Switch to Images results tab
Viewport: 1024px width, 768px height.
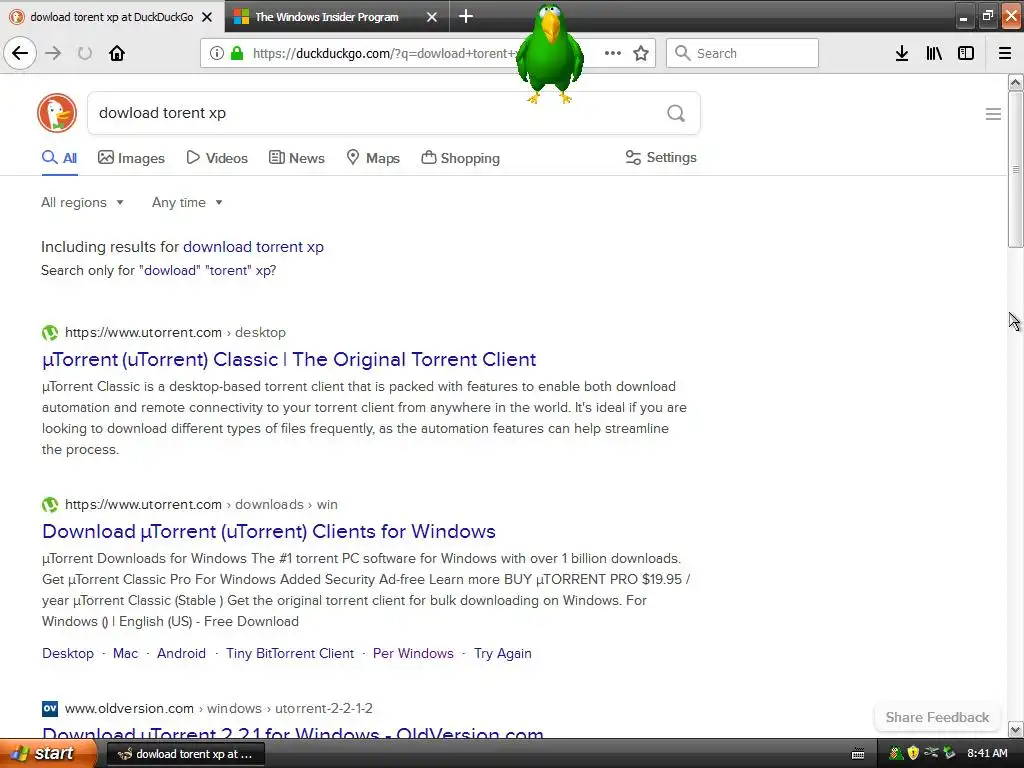[x=131, y=158]
